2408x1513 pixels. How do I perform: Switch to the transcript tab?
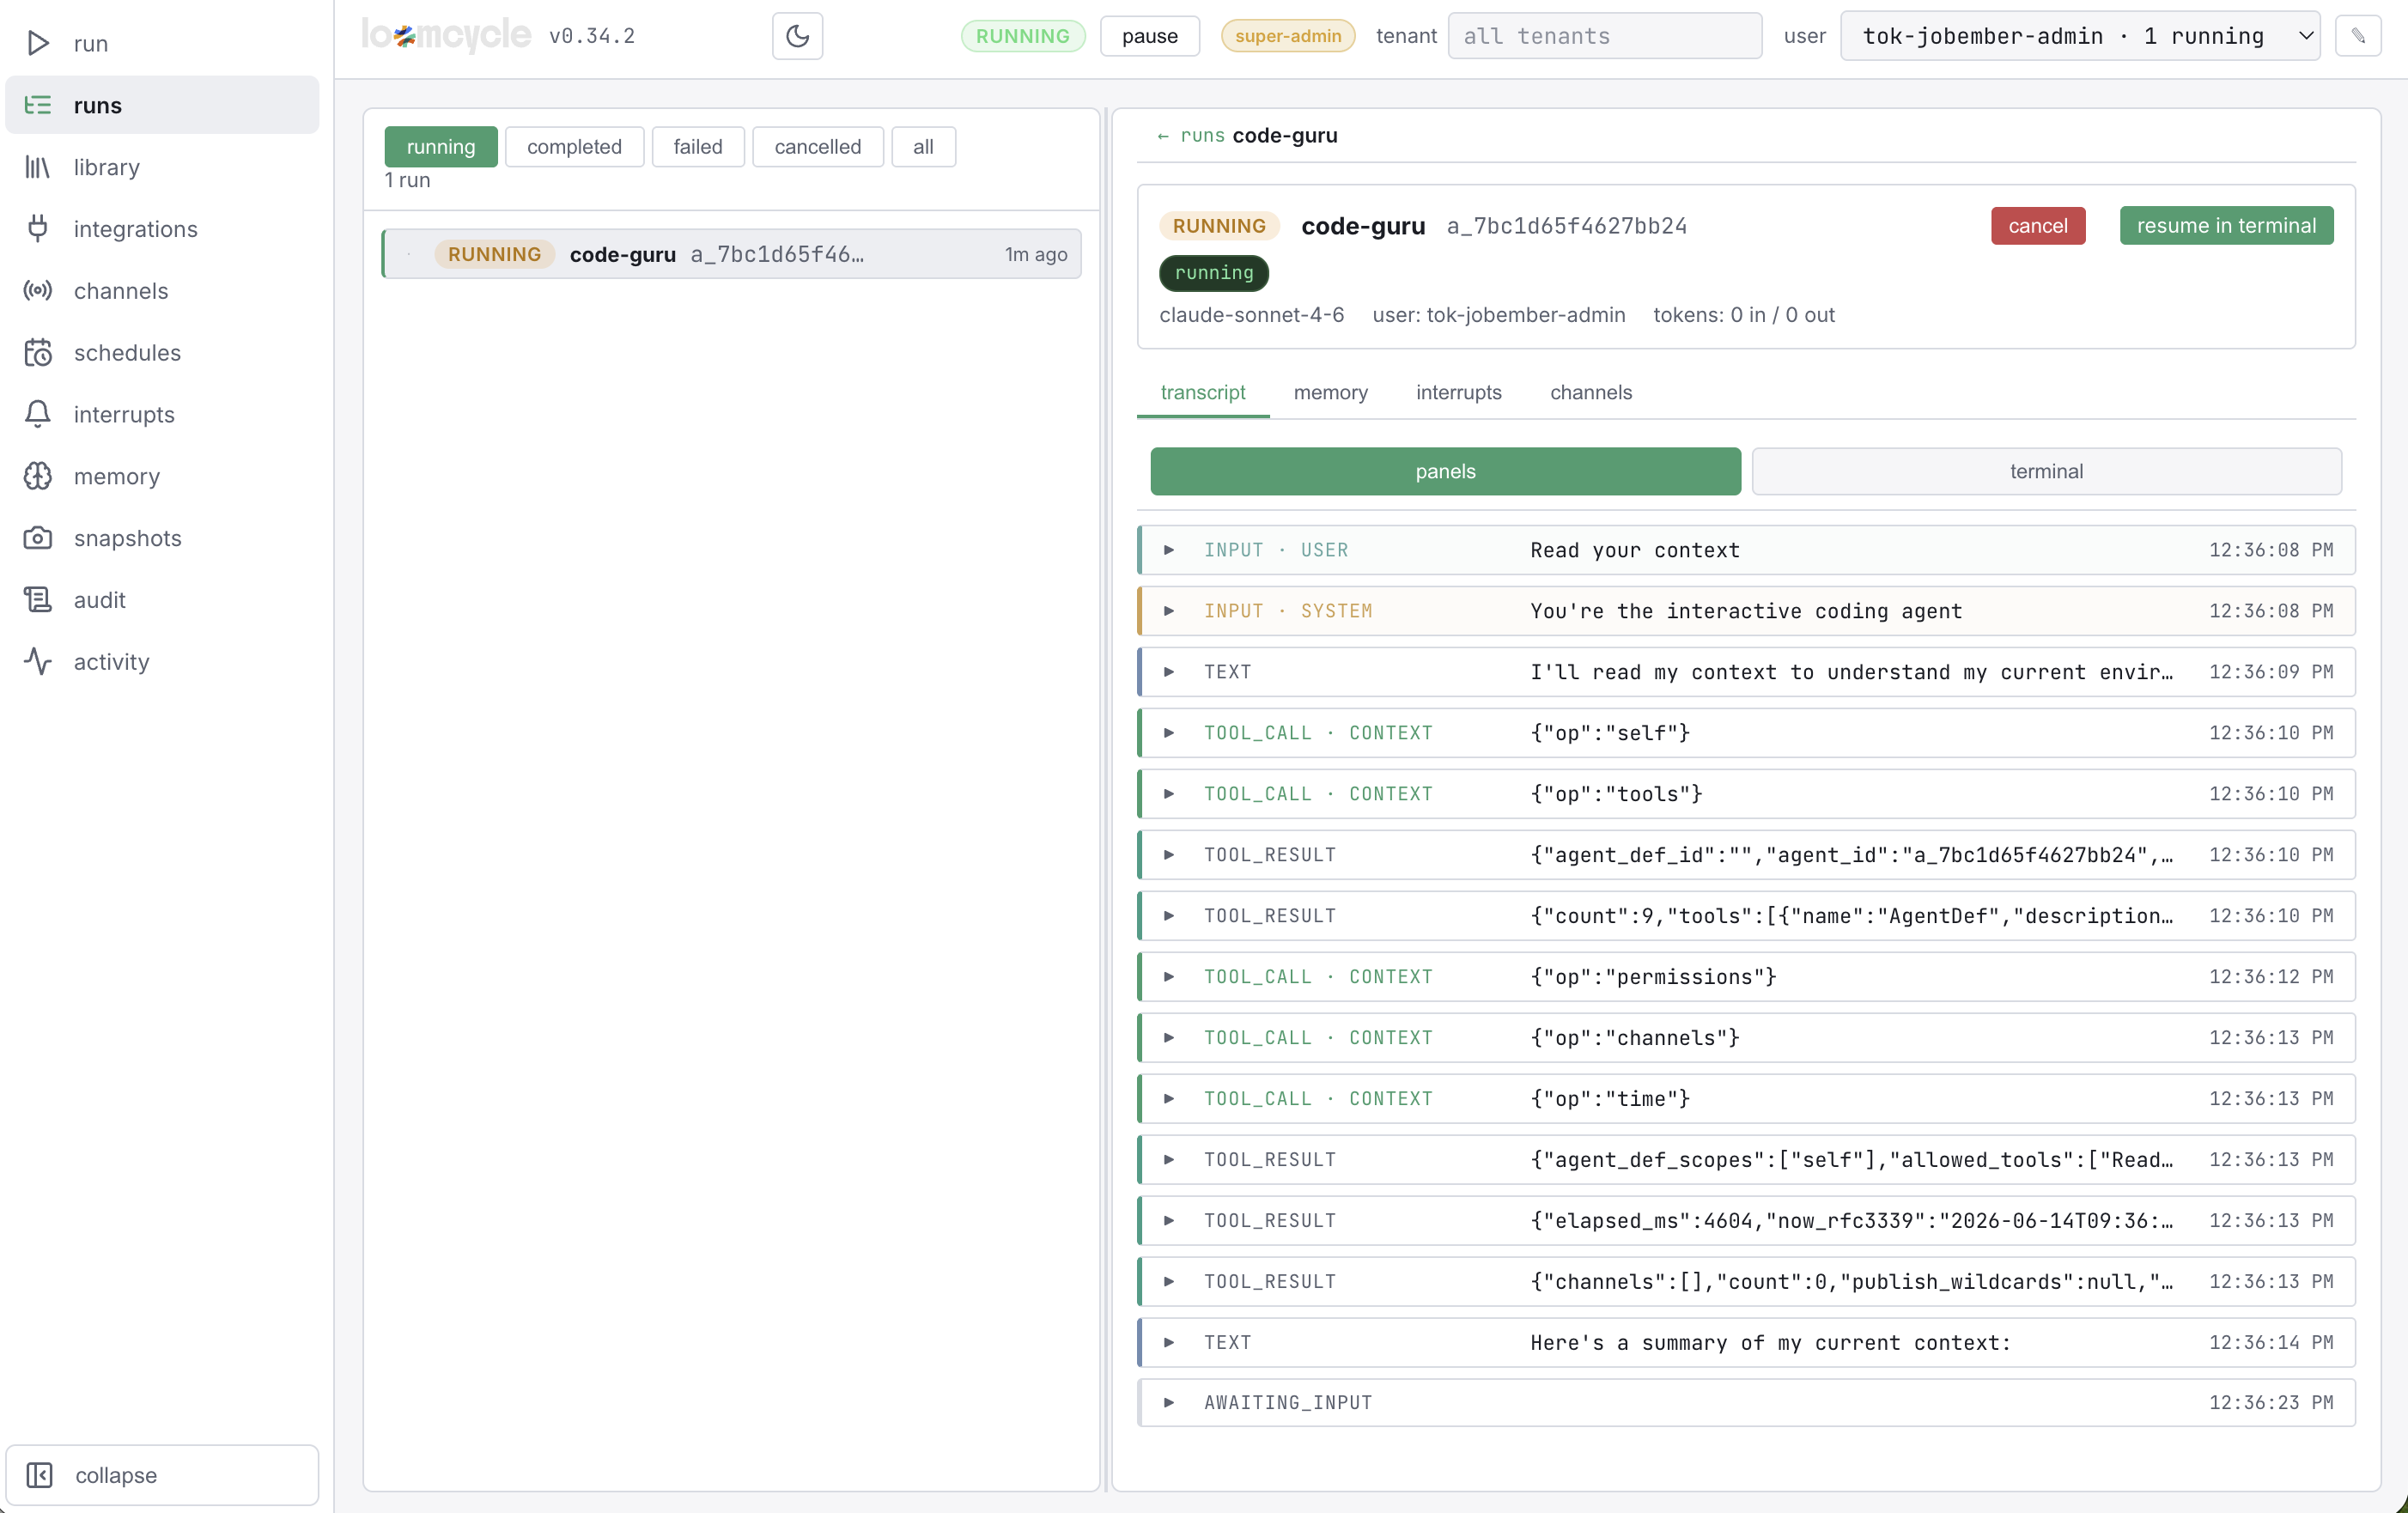click(x=1203, y=393)
